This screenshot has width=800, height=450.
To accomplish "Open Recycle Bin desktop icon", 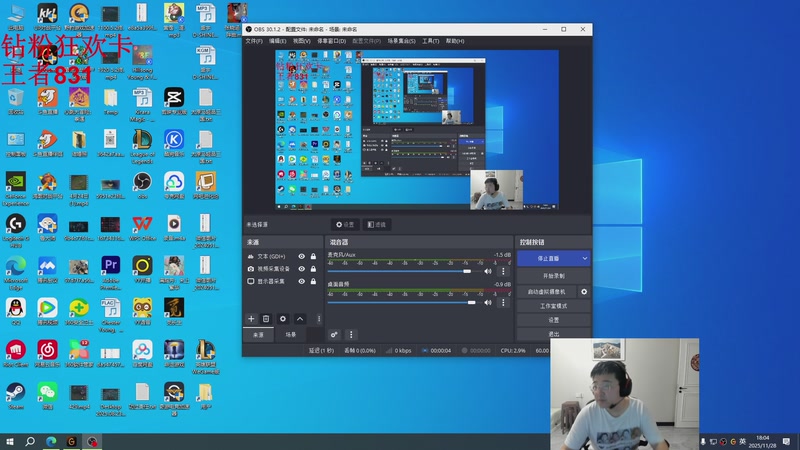I will click(x=16, y=101).
